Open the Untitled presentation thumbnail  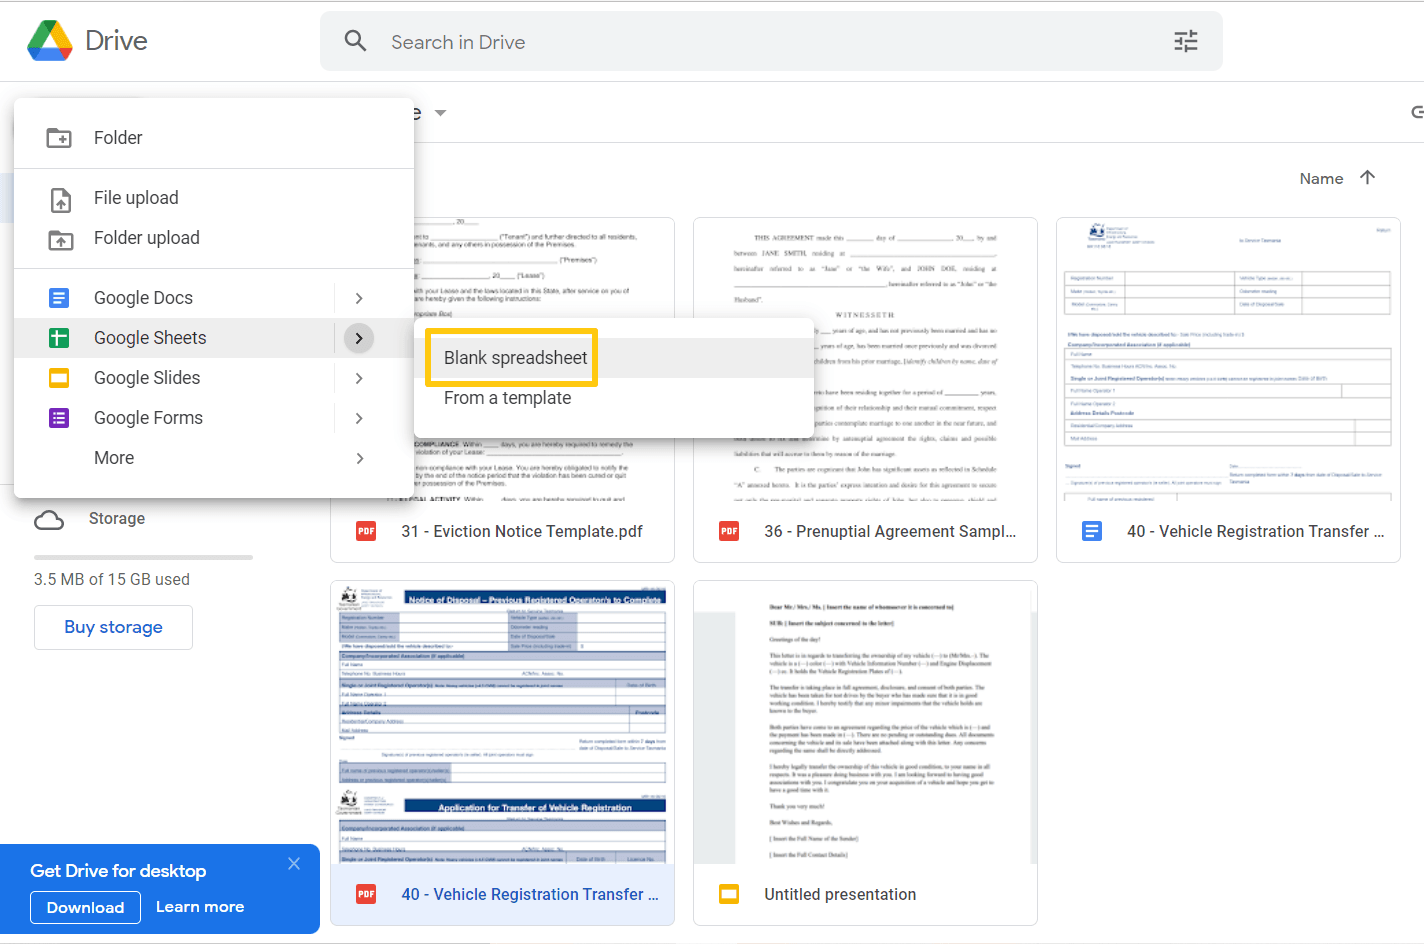pos(865,722)
